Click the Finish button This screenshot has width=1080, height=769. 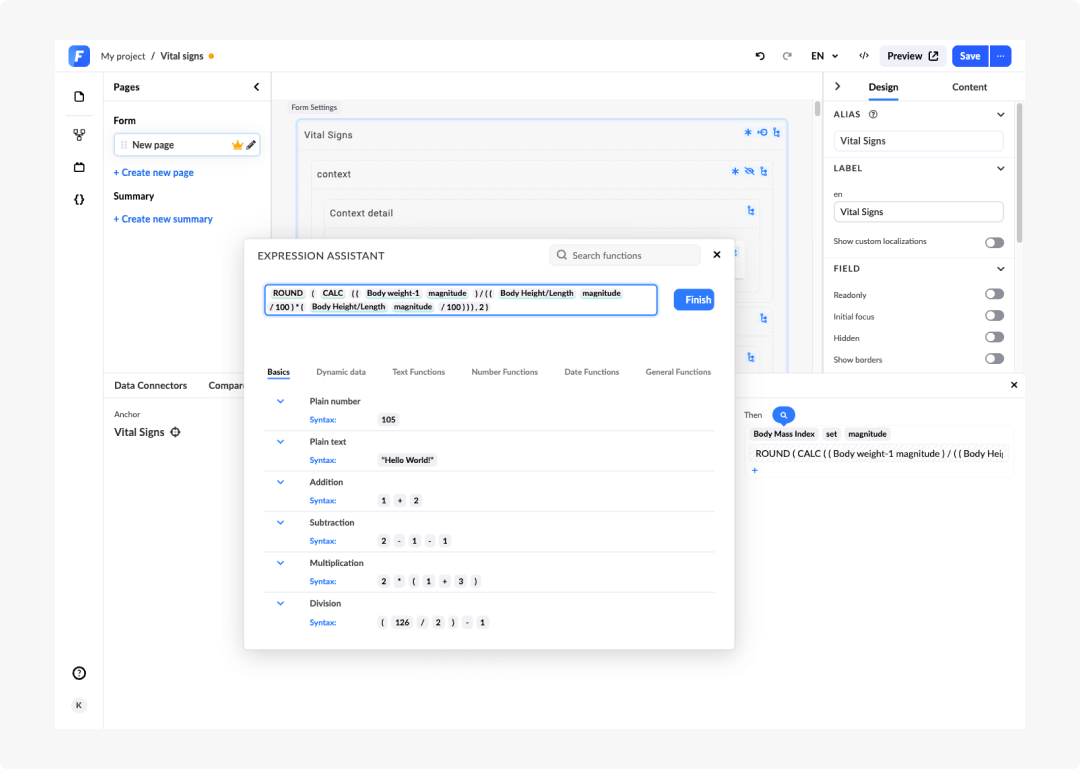coord(694,300)
